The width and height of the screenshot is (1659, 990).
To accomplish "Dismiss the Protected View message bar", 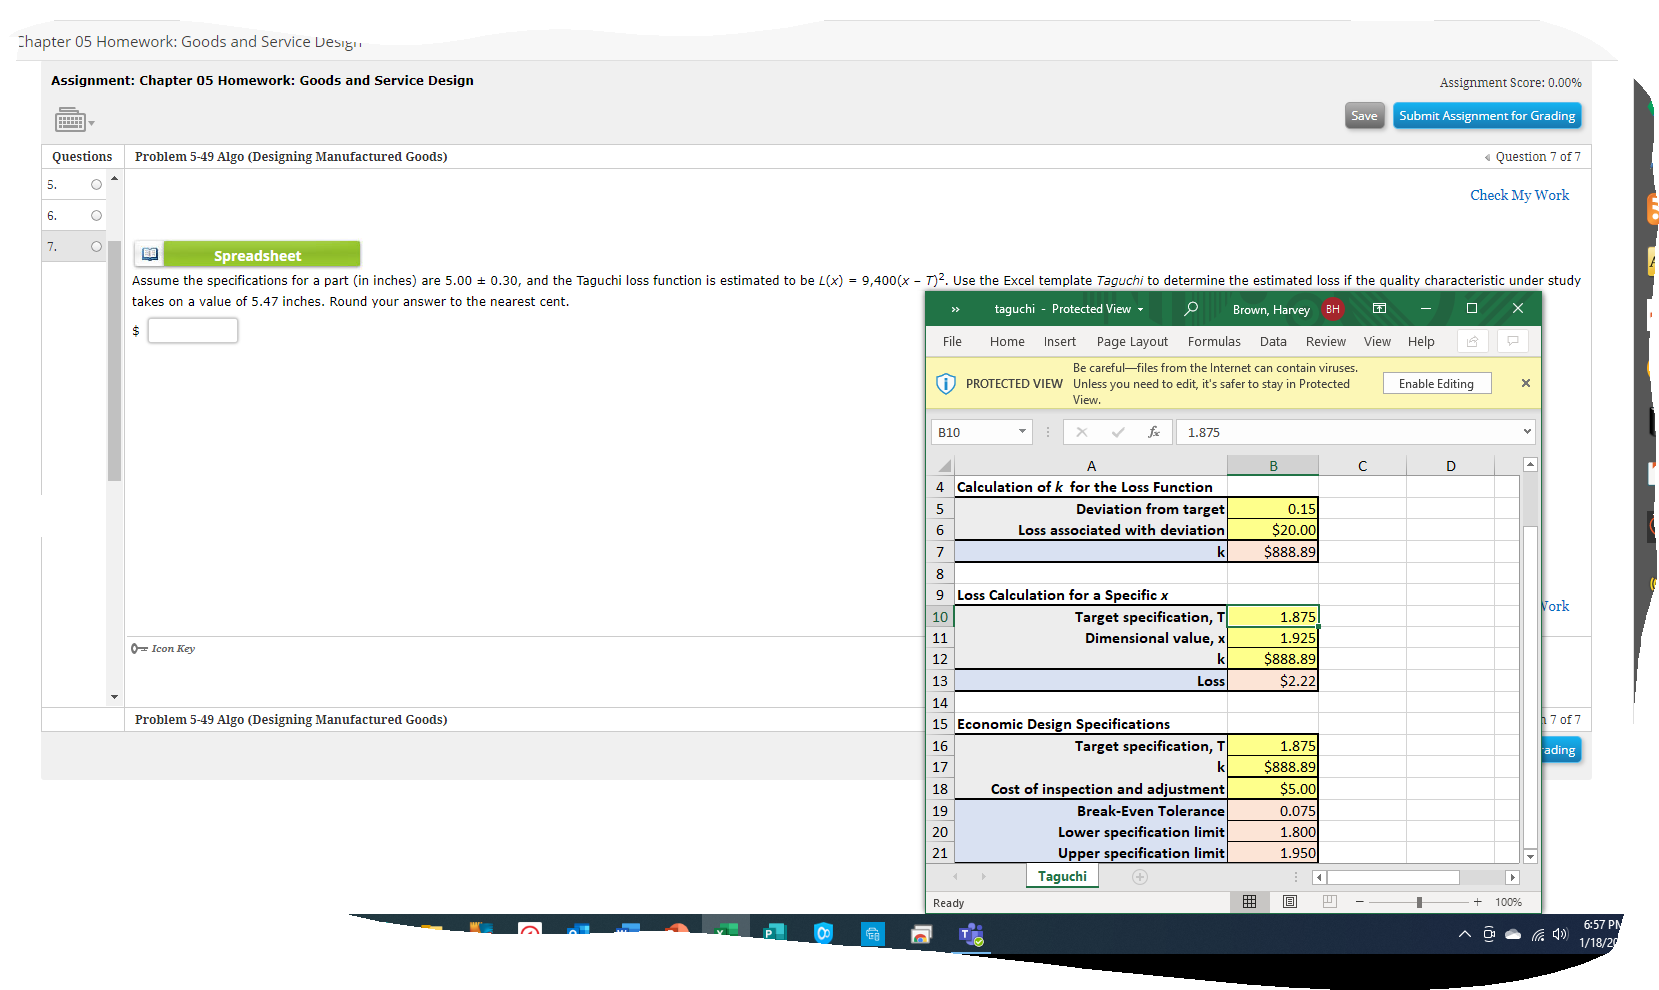I will [x=1525, y=383].
